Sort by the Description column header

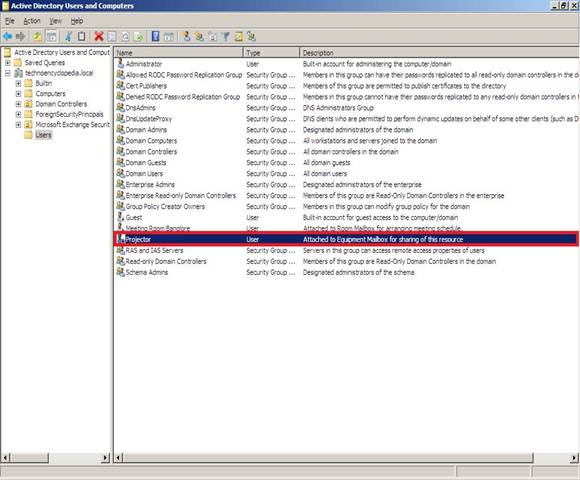click(x=439, y=53)
